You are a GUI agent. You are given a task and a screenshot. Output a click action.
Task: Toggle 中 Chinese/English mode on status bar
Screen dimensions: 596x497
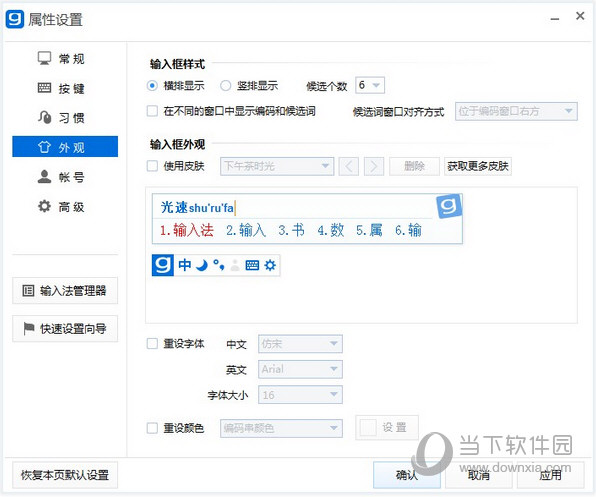185,265
